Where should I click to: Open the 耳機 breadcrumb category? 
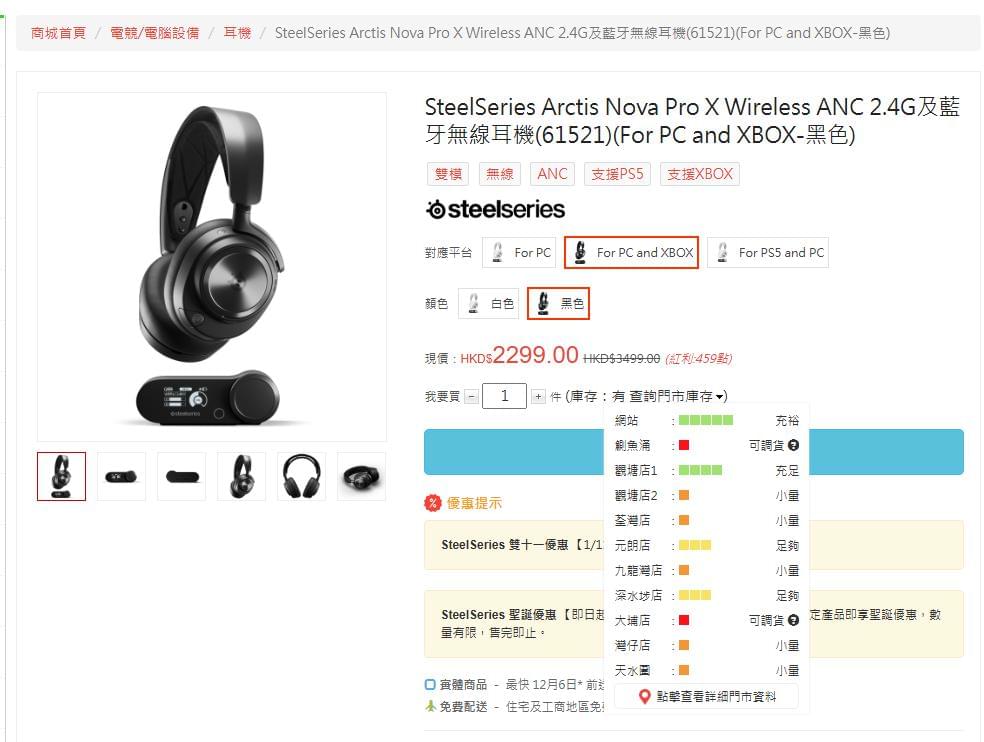(x=237, y=33)
